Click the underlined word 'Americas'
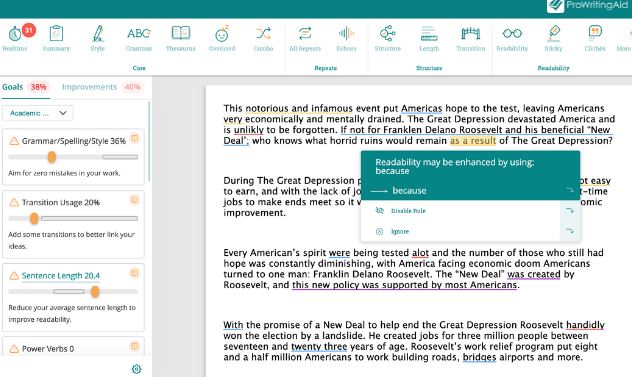This screenshot has width=632, height=377. coord(422,108)
